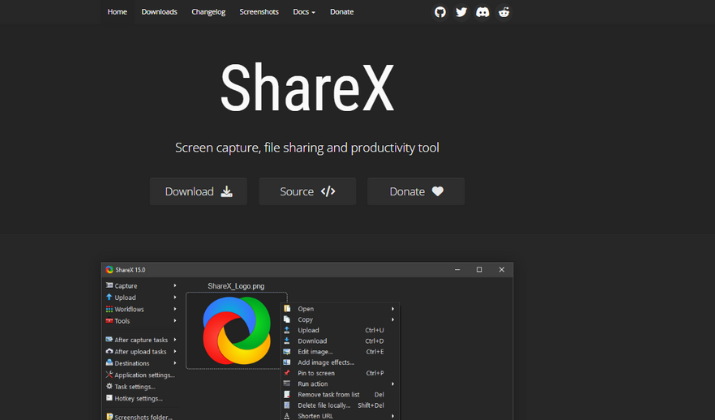Click the large Download button
Image resolution: width=715 pixels, height=420 pixels.
tap(198, 192)
